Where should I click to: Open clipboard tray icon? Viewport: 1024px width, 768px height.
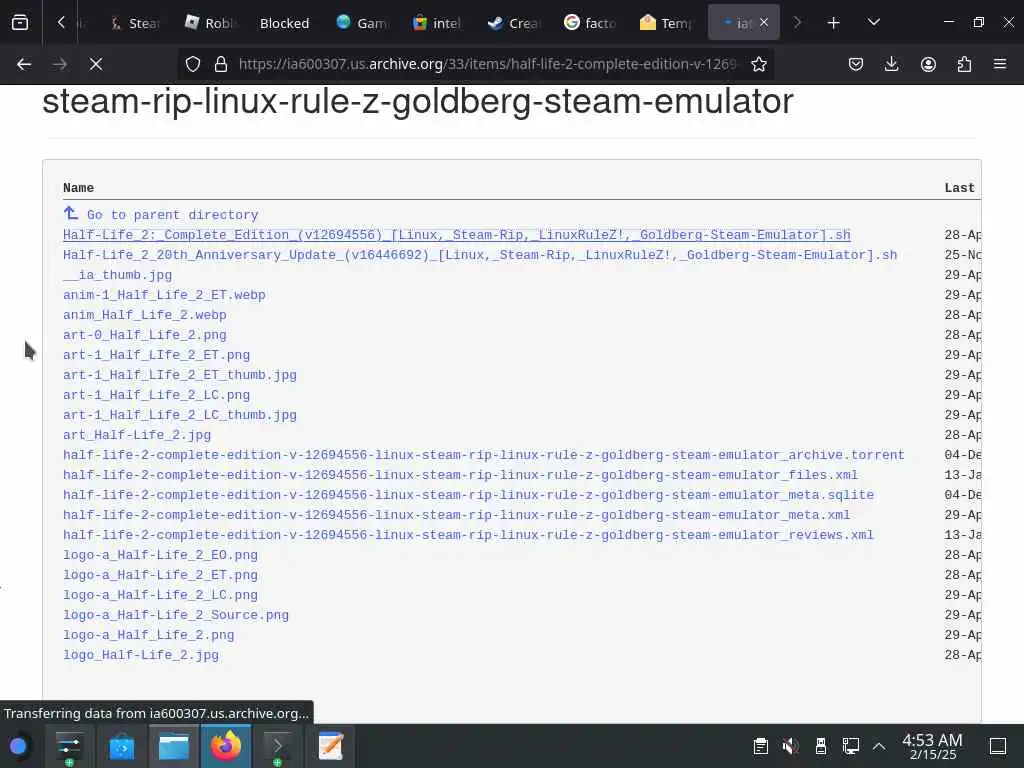[x=760, y=746]
